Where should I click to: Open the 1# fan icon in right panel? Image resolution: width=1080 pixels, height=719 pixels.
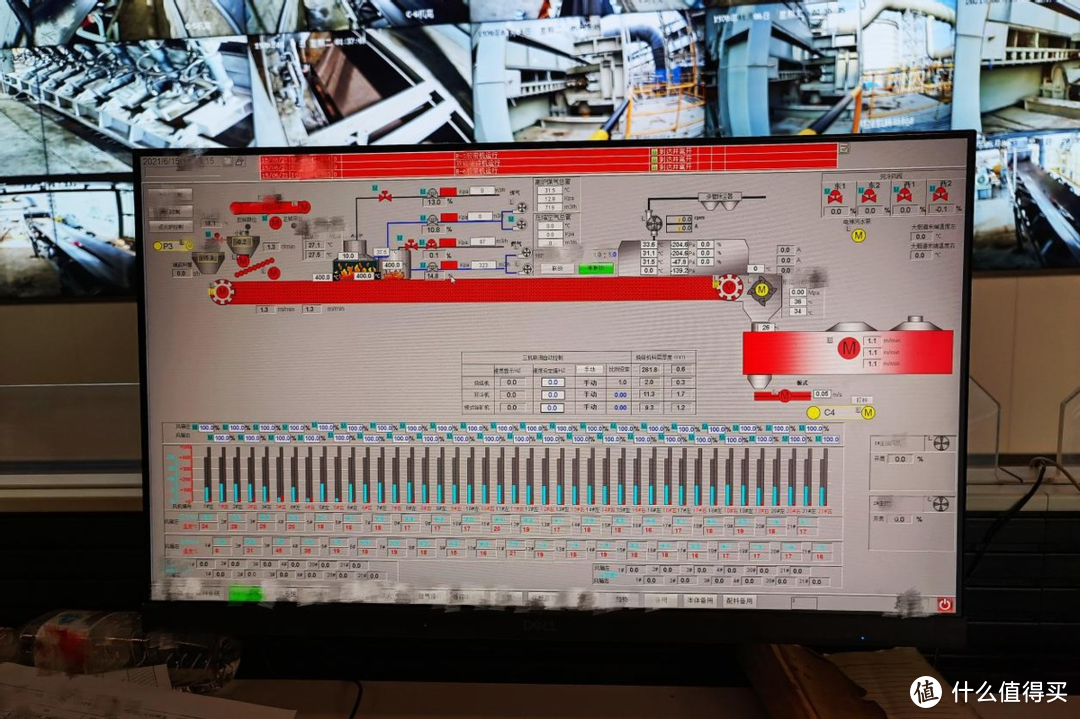point(940,444)
